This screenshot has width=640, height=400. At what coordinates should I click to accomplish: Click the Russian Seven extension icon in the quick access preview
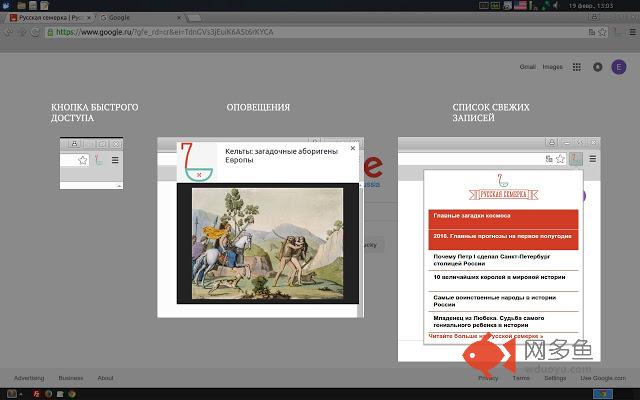98,160
